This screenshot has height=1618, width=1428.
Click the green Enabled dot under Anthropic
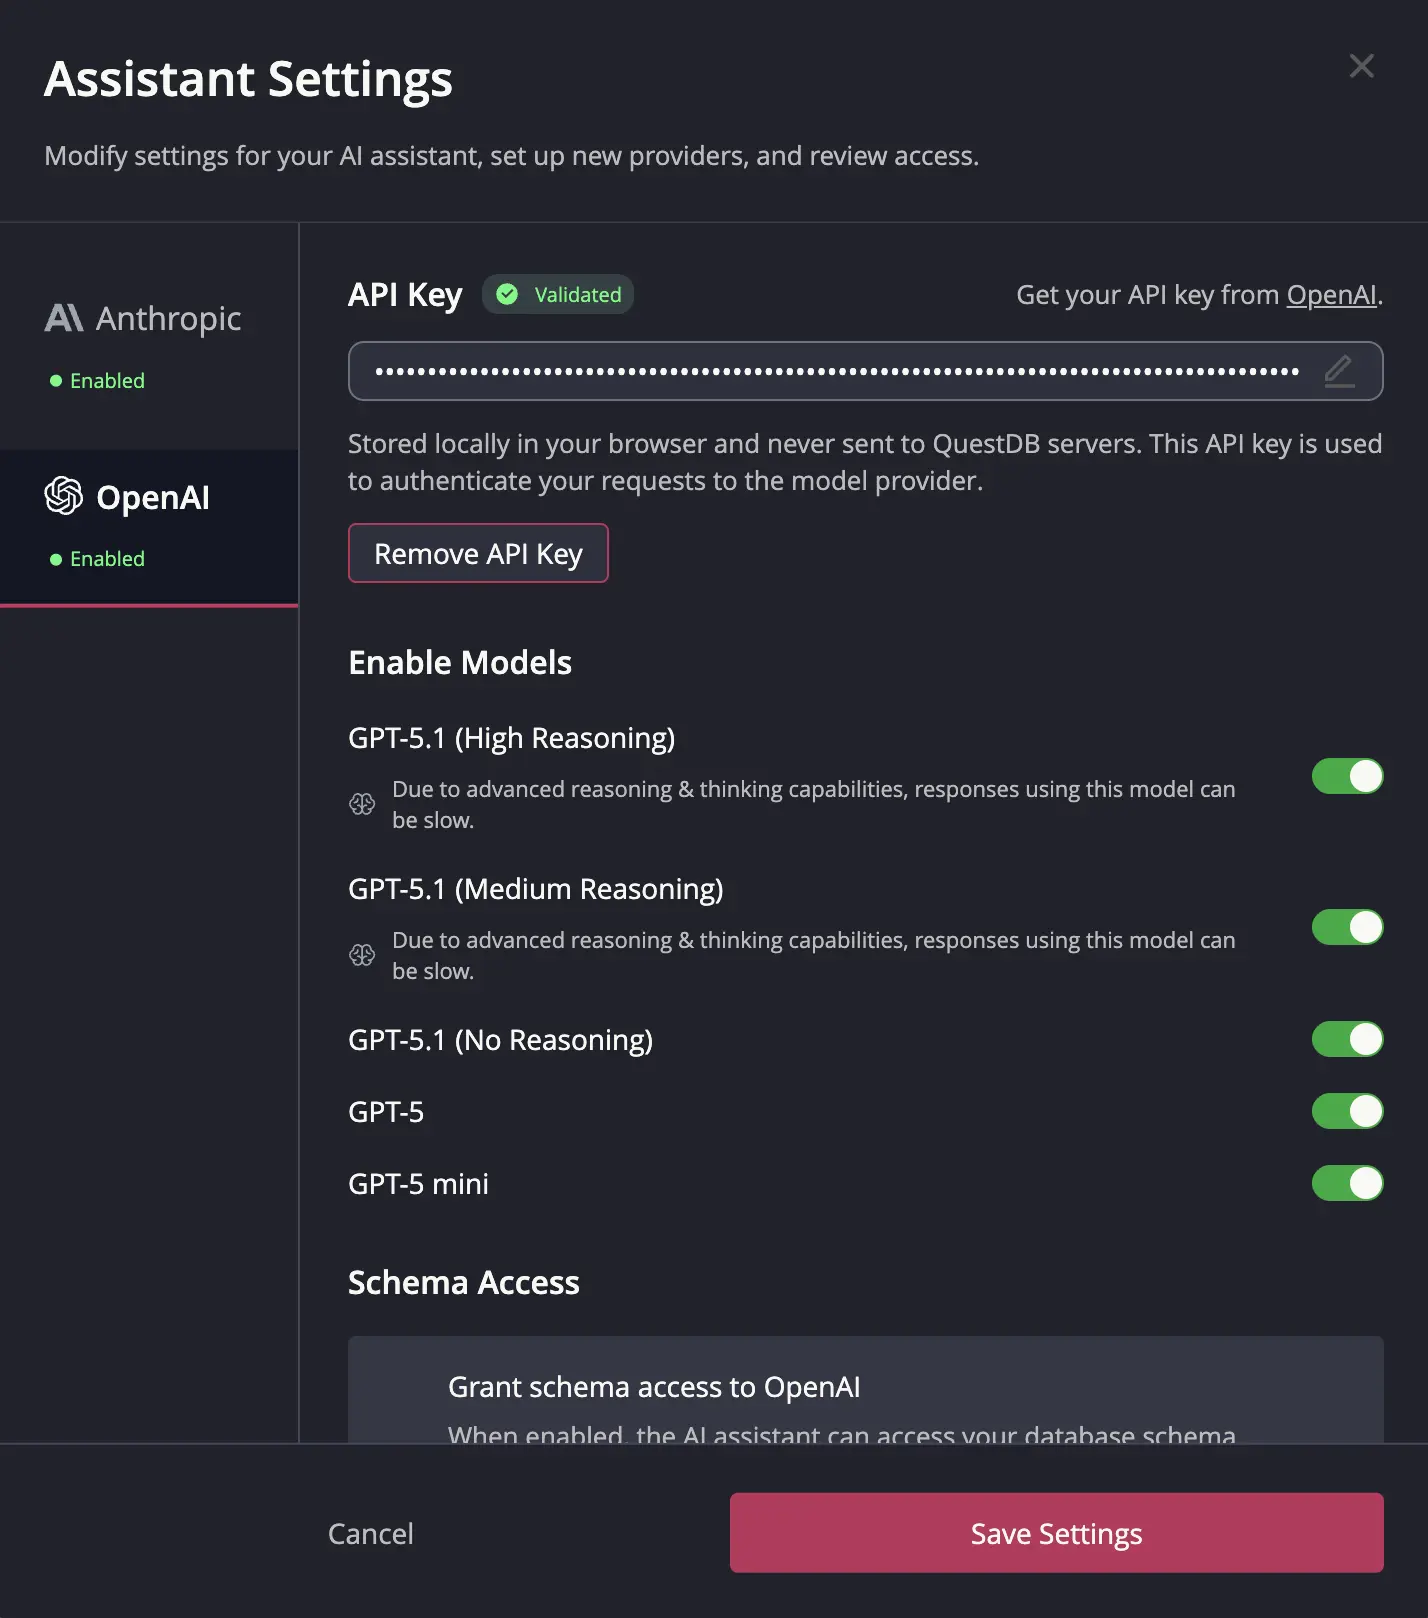click(x=56, y=380)
